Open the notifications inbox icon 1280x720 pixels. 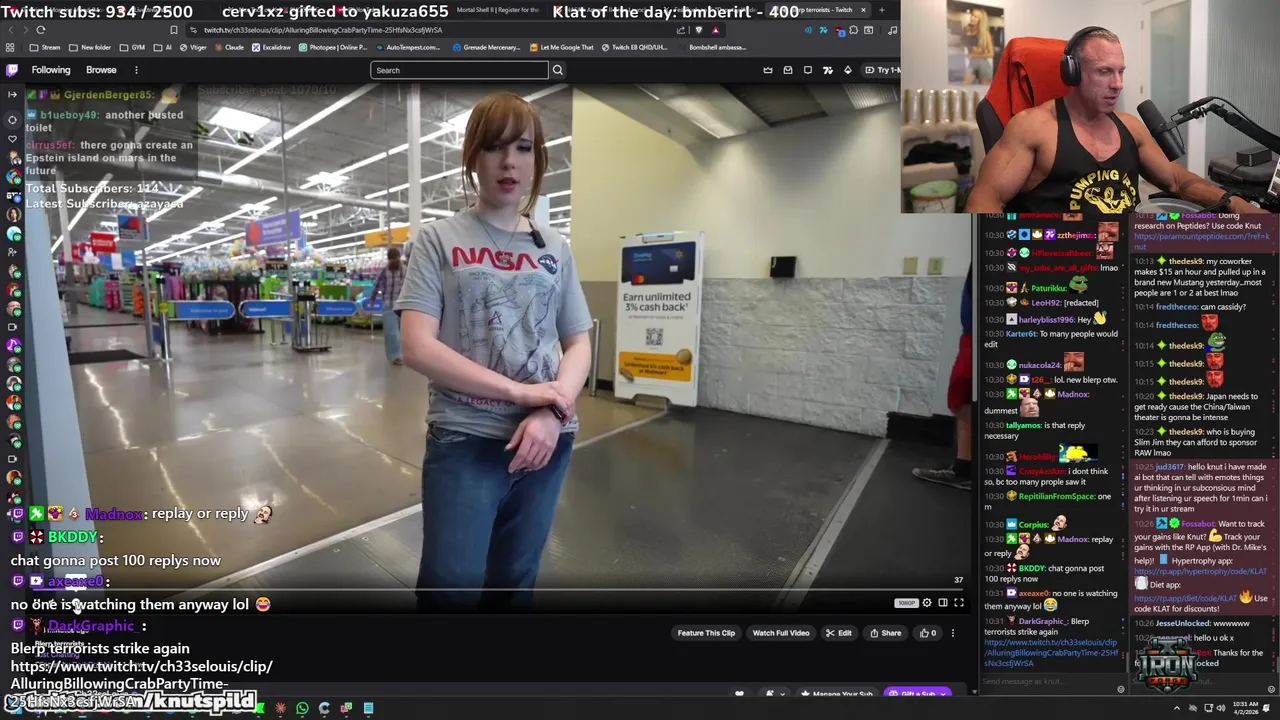pos(788,70)
